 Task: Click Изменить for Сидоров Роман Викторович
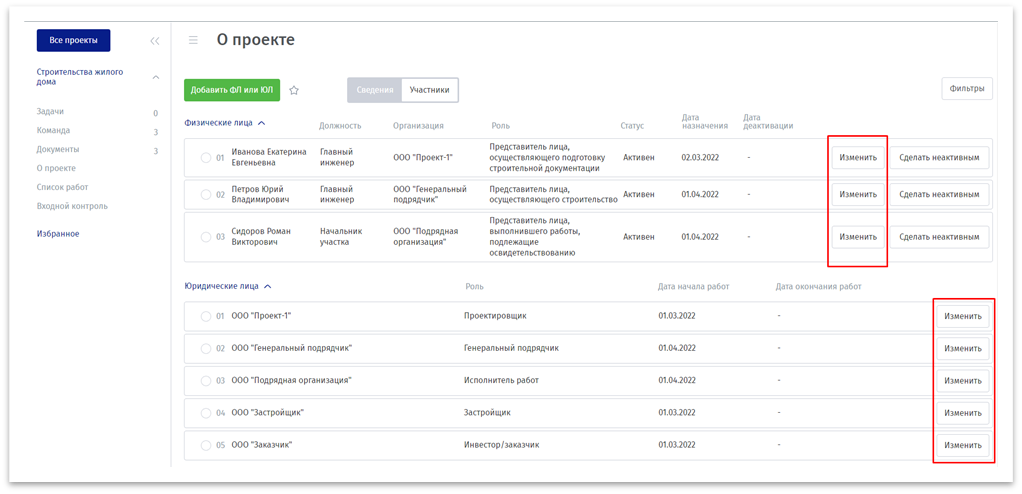pyautogui.click(x=858, y=237)
